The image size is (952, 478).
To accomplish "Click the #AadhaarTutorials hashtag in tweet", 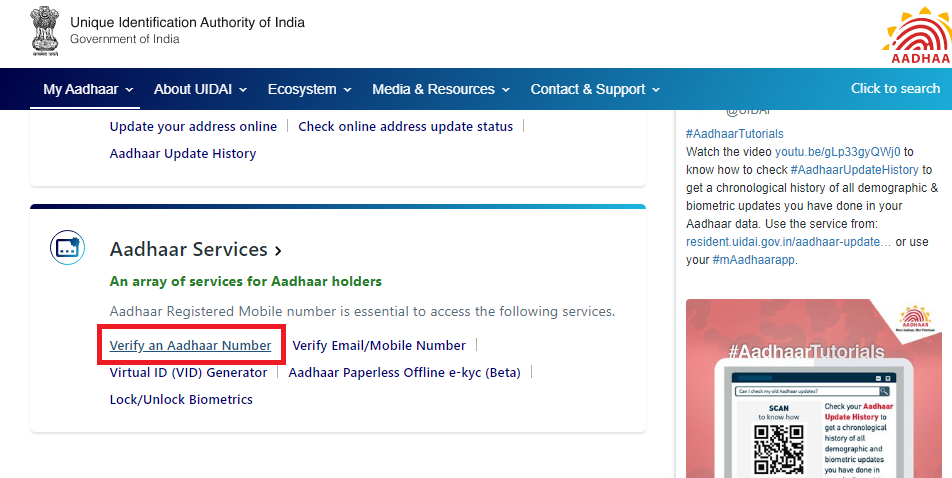I will coord(735,134).
